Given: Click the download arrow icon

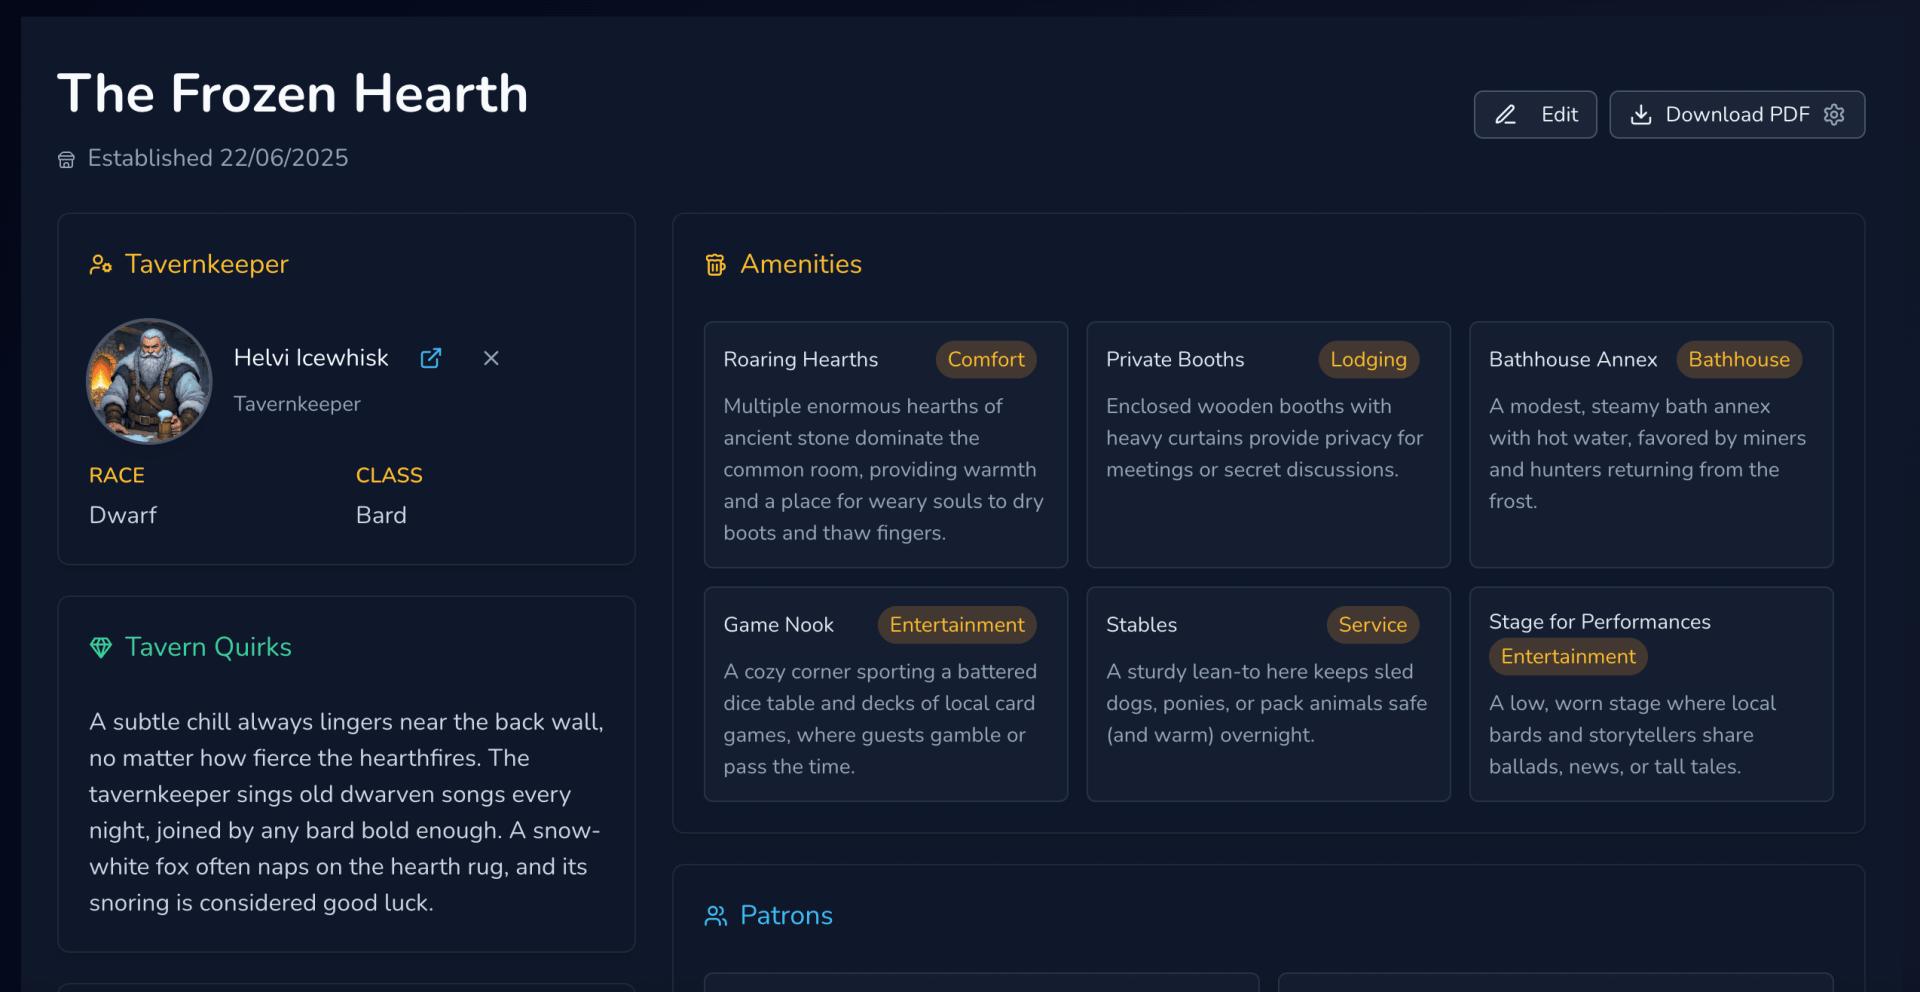Looking at the screenshot, I should pos(1641,115).
